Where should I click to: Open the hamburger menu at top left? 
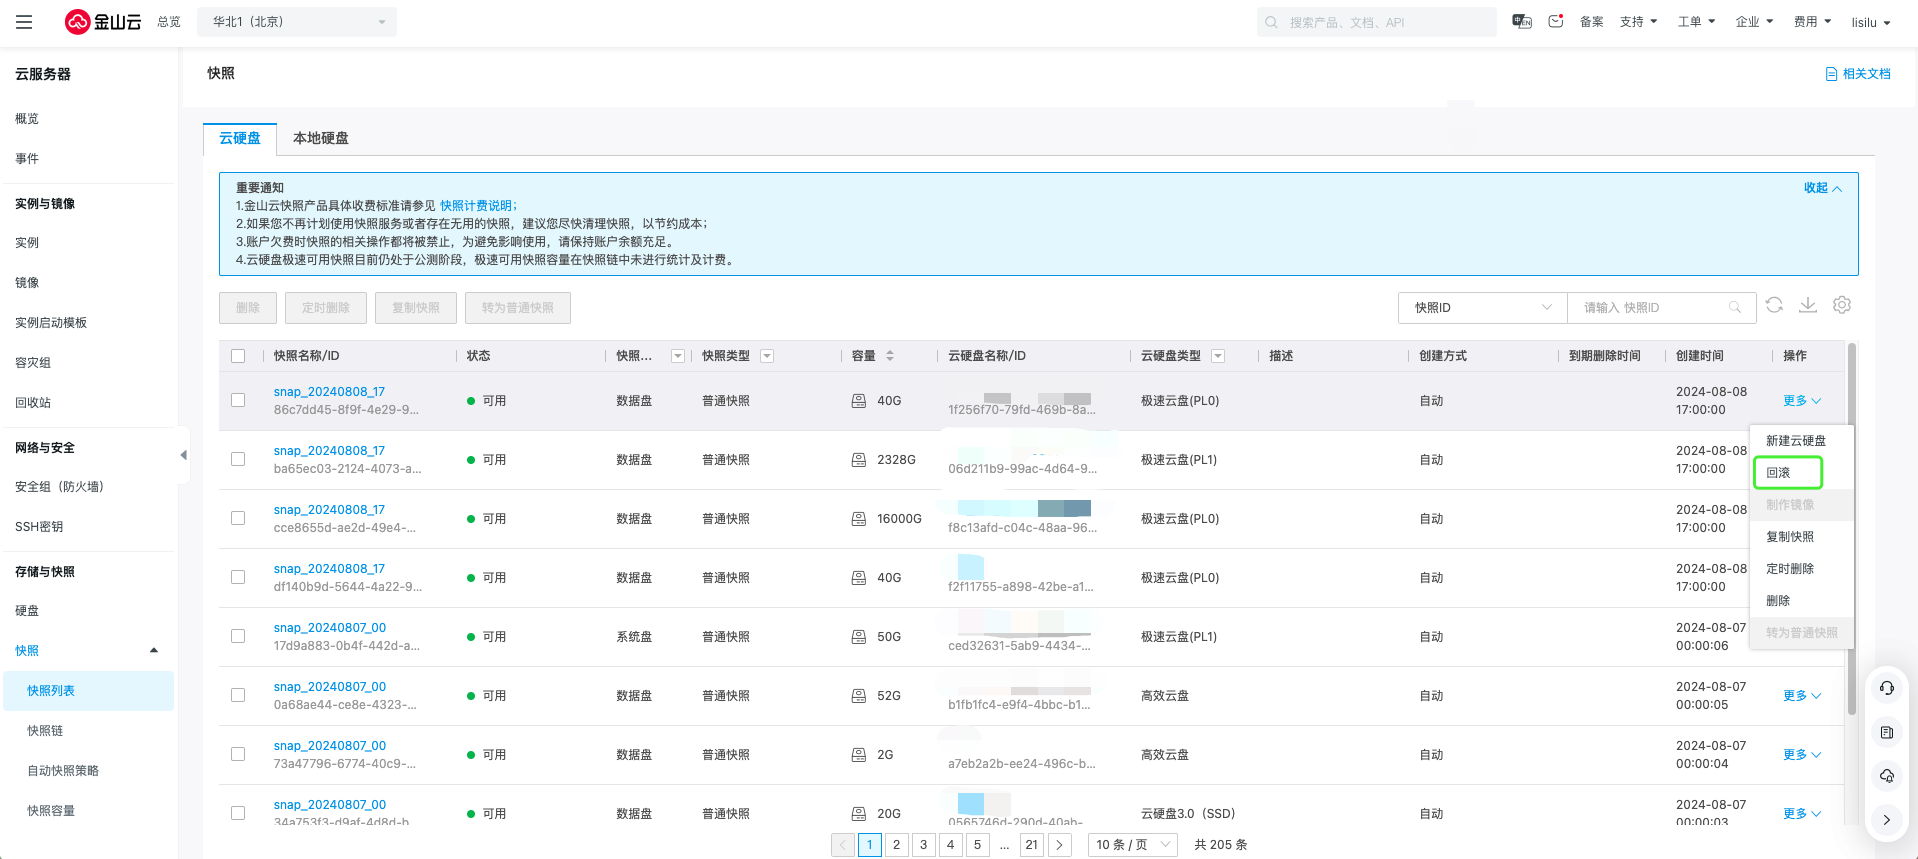[x=24, y=22]
